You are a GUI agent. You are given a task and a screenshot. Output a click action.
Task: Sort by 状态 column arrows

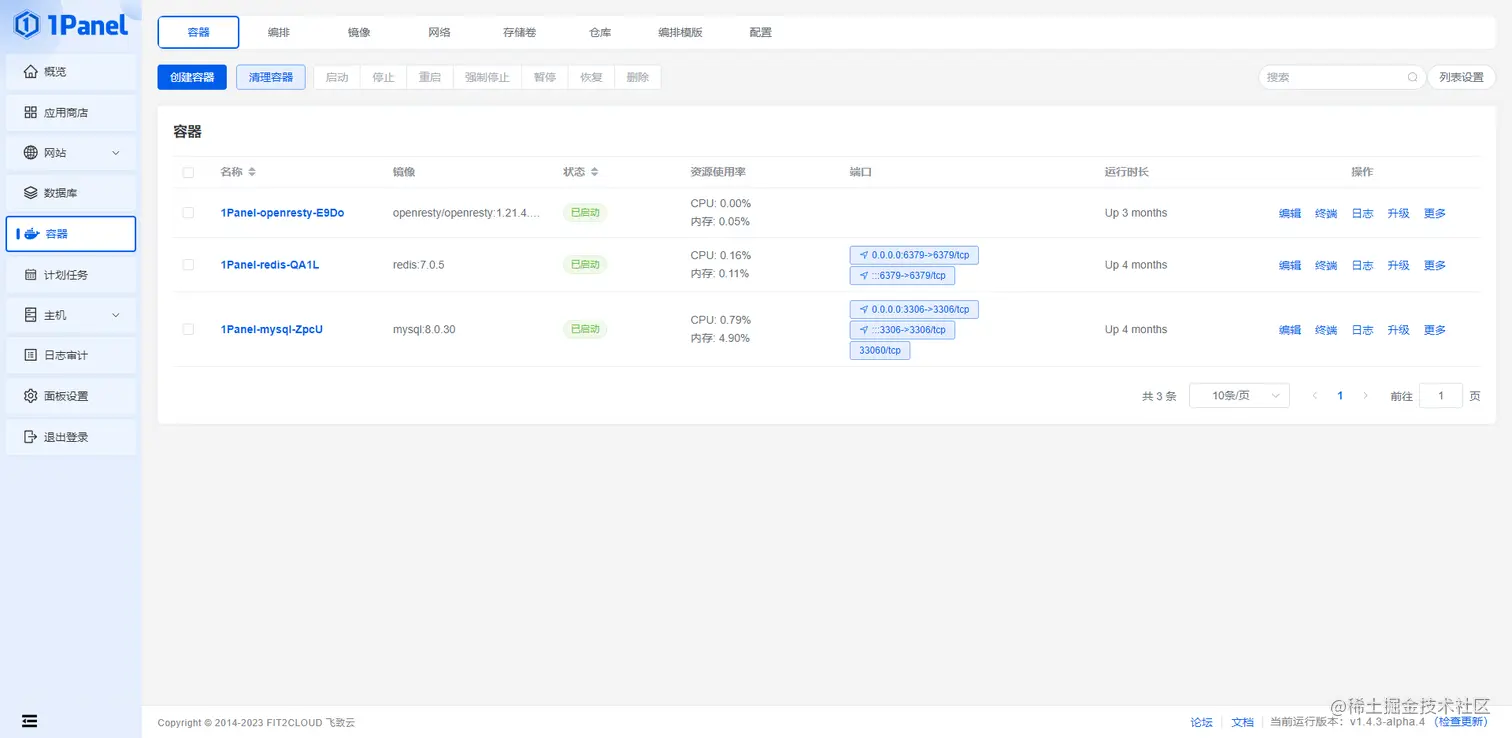tap(594, 172)
